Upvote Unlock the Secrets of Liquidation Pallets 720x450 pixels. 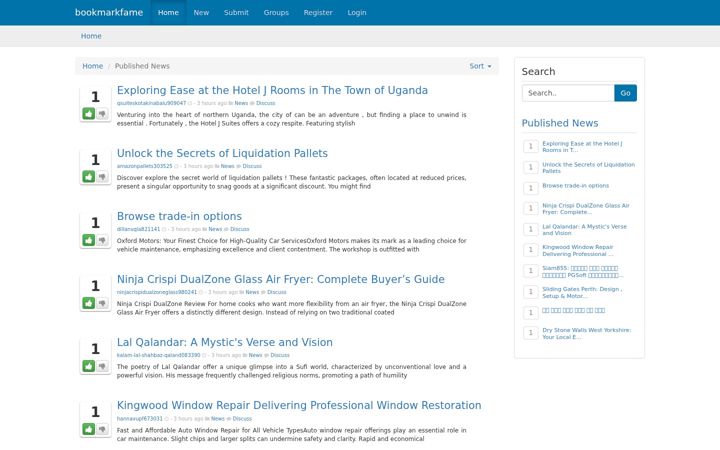[89, 176]
